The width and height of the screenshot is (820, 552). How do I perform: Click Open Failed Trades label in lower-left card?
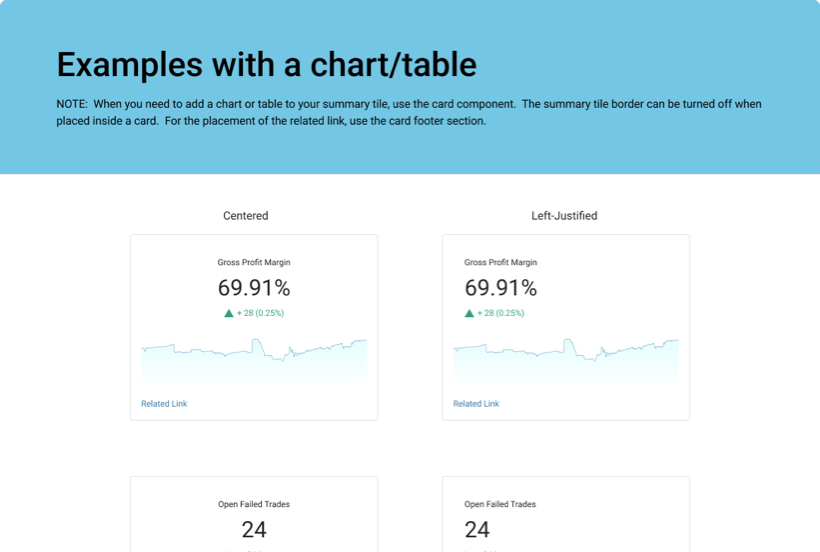point(254,504)
